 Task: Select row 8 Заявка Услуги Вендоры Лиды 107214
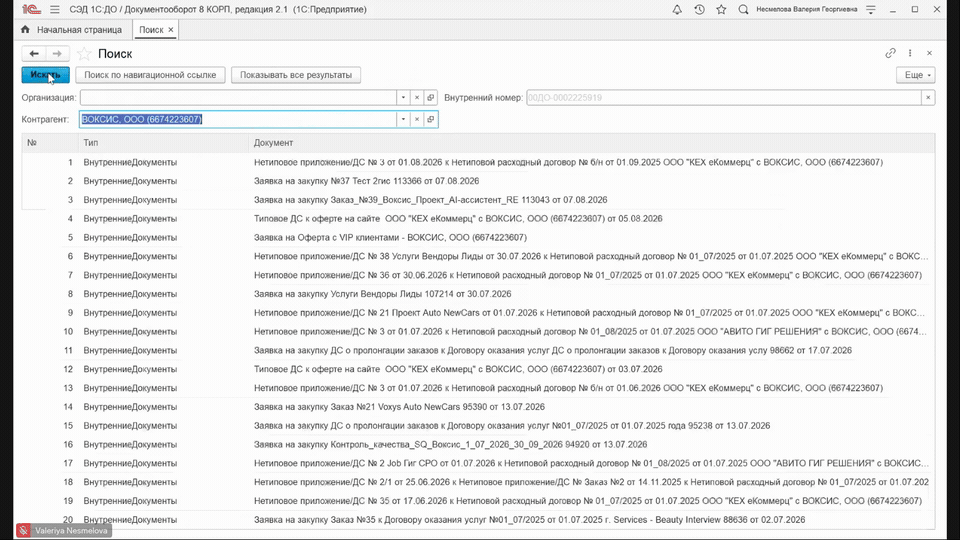478,294
